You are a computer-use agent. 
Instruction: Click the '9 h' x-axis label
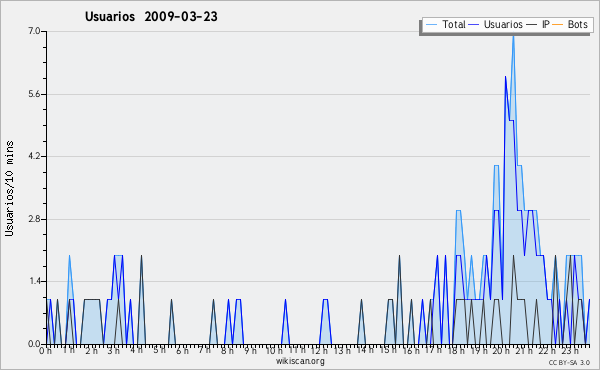250,351
